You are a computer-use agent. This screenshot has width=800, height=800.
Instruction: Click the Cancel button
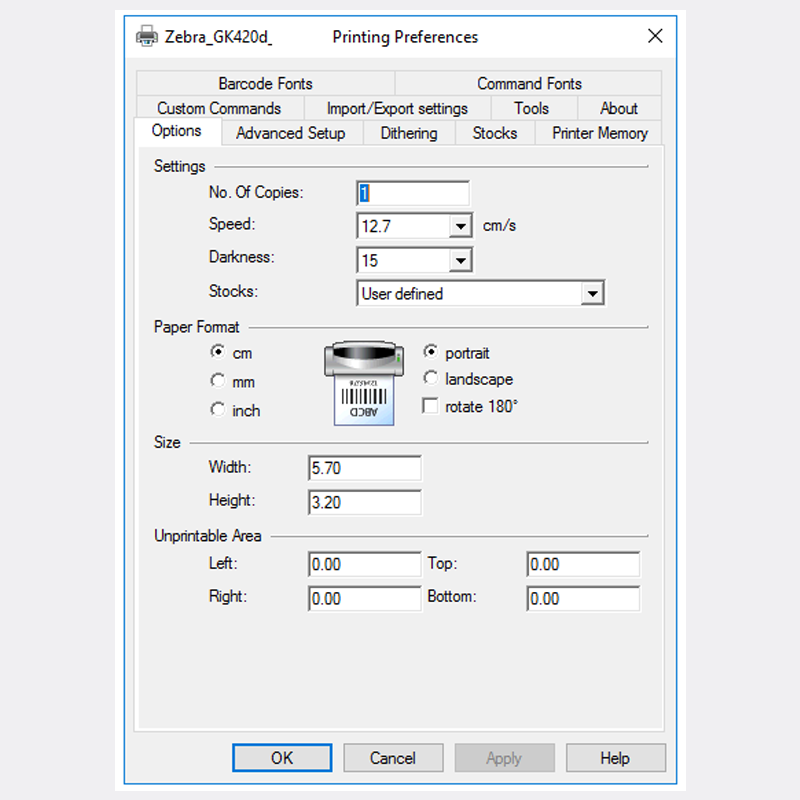(x=392, y=758)
